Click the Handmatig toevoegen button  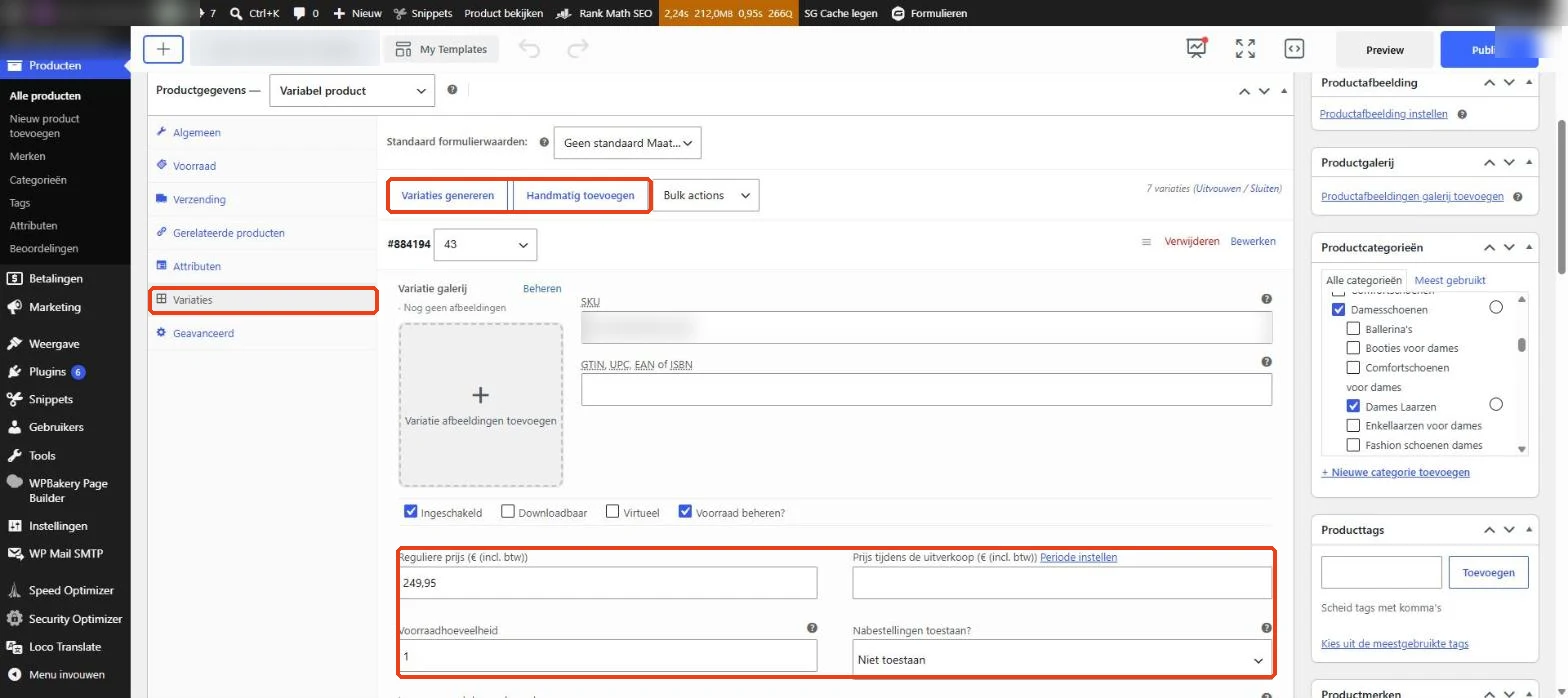tap(580, 196)
